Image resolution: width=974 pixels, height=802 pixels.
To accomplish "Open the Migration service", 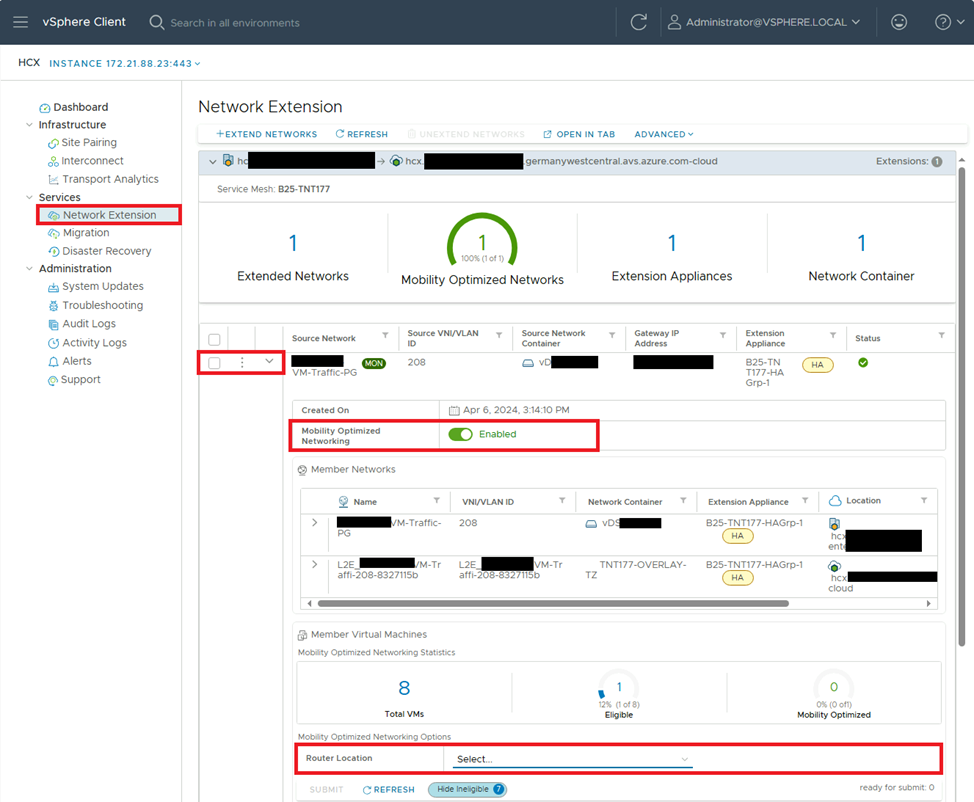I will [86, 233].
